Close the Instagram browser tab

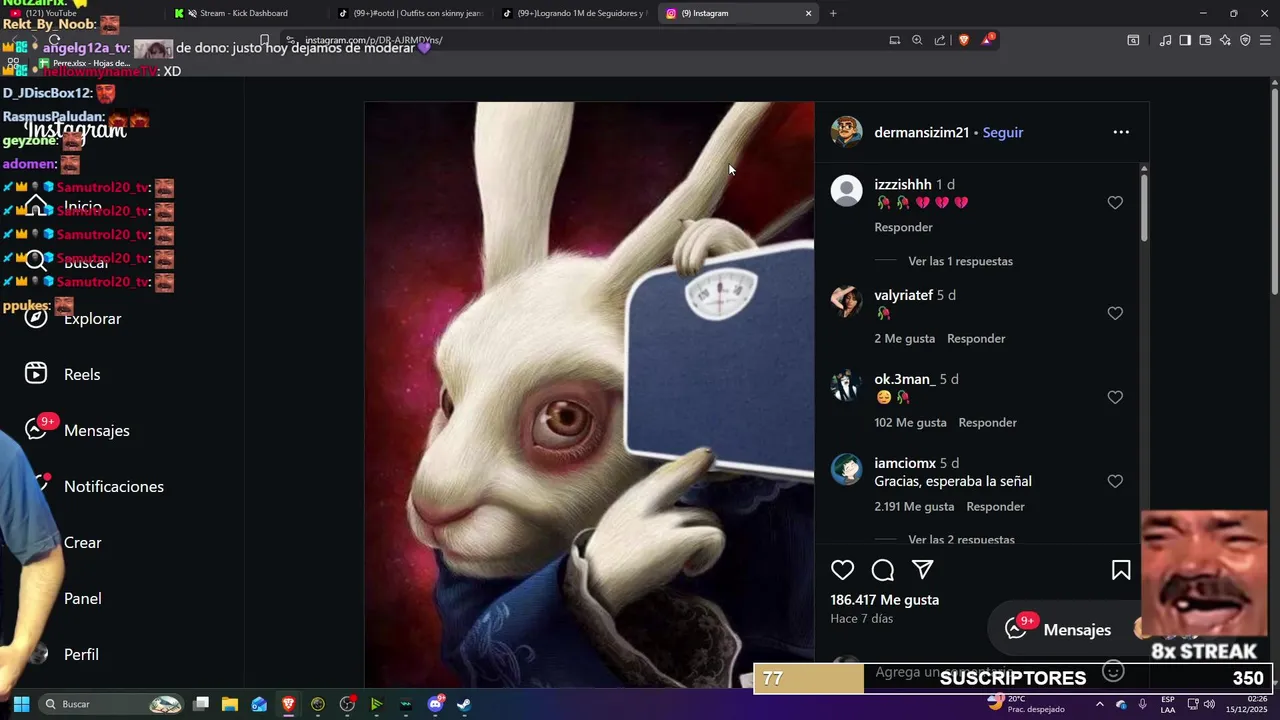[x=808, y=13]
